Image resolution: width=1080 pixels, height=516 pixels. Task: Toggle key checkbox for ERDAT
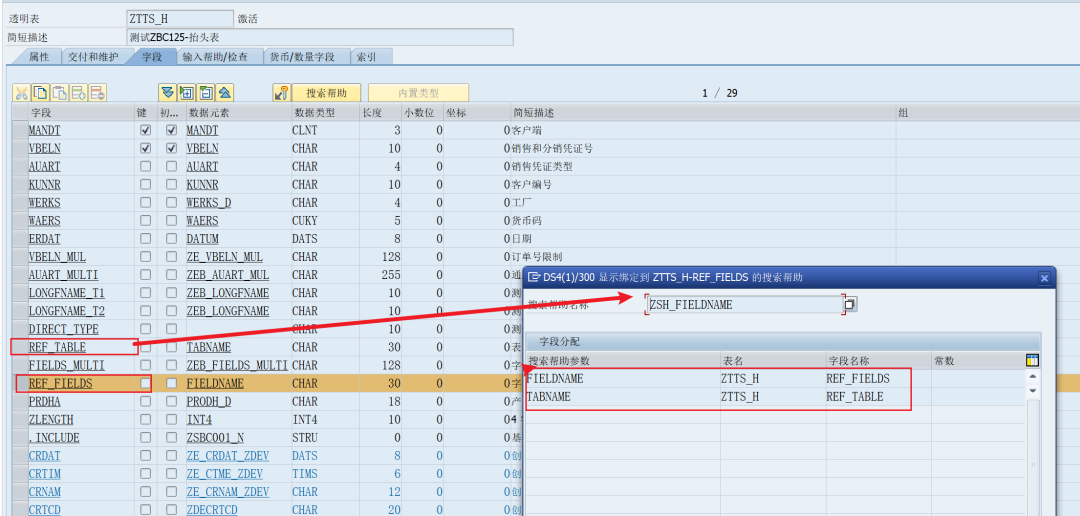(x=145, y=238)
